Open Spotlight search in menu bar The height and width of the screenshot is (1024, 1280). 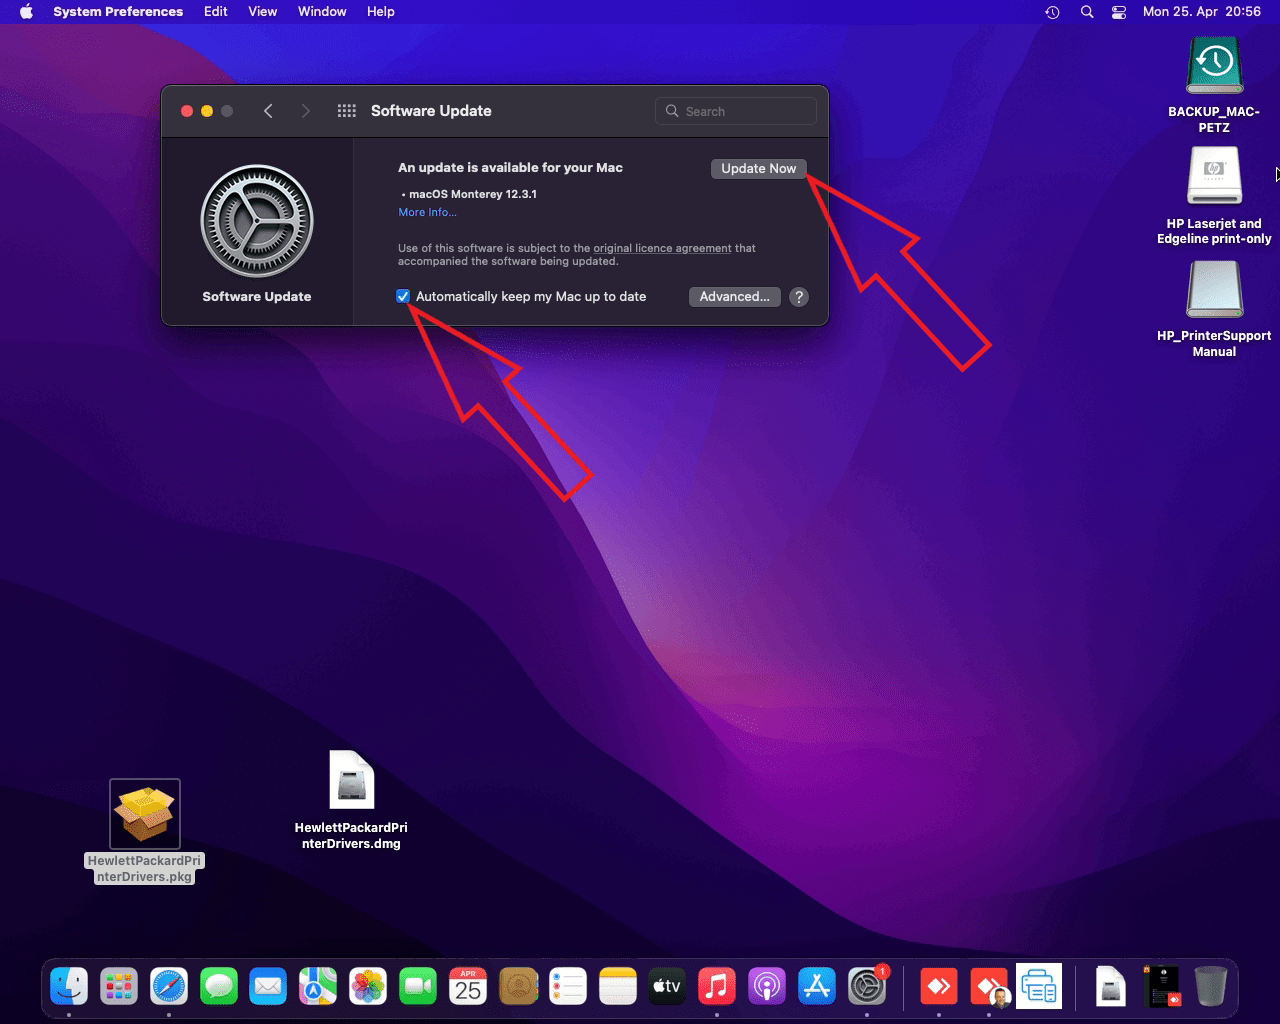click(1087, 12)
